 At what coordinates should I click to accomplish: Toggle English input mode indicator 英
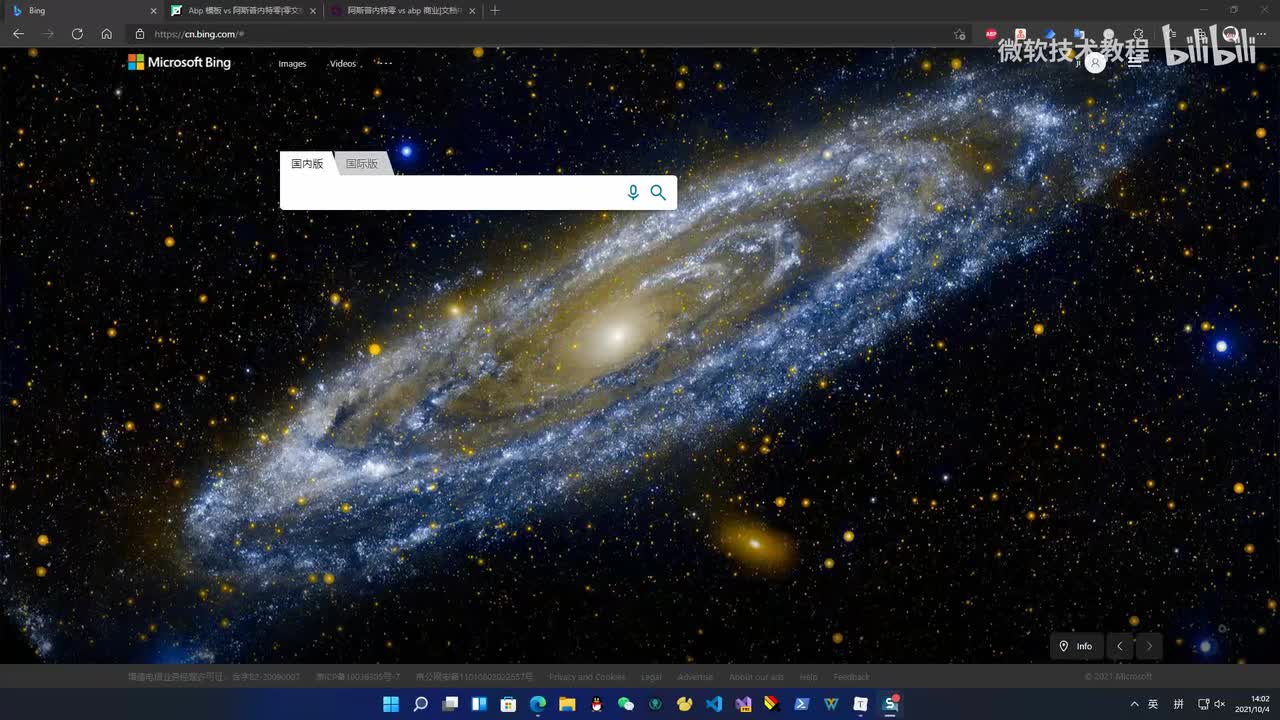(1153, 704)
